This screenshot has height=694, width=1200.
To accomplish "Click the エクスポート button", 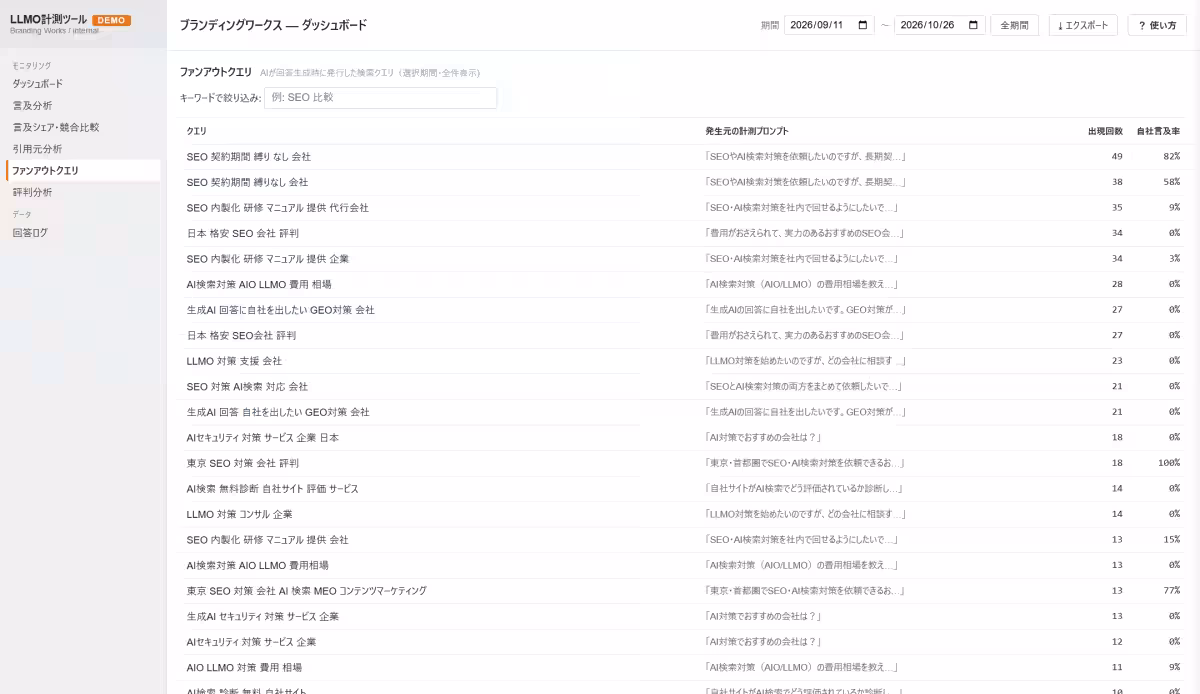I will 1083,25.
